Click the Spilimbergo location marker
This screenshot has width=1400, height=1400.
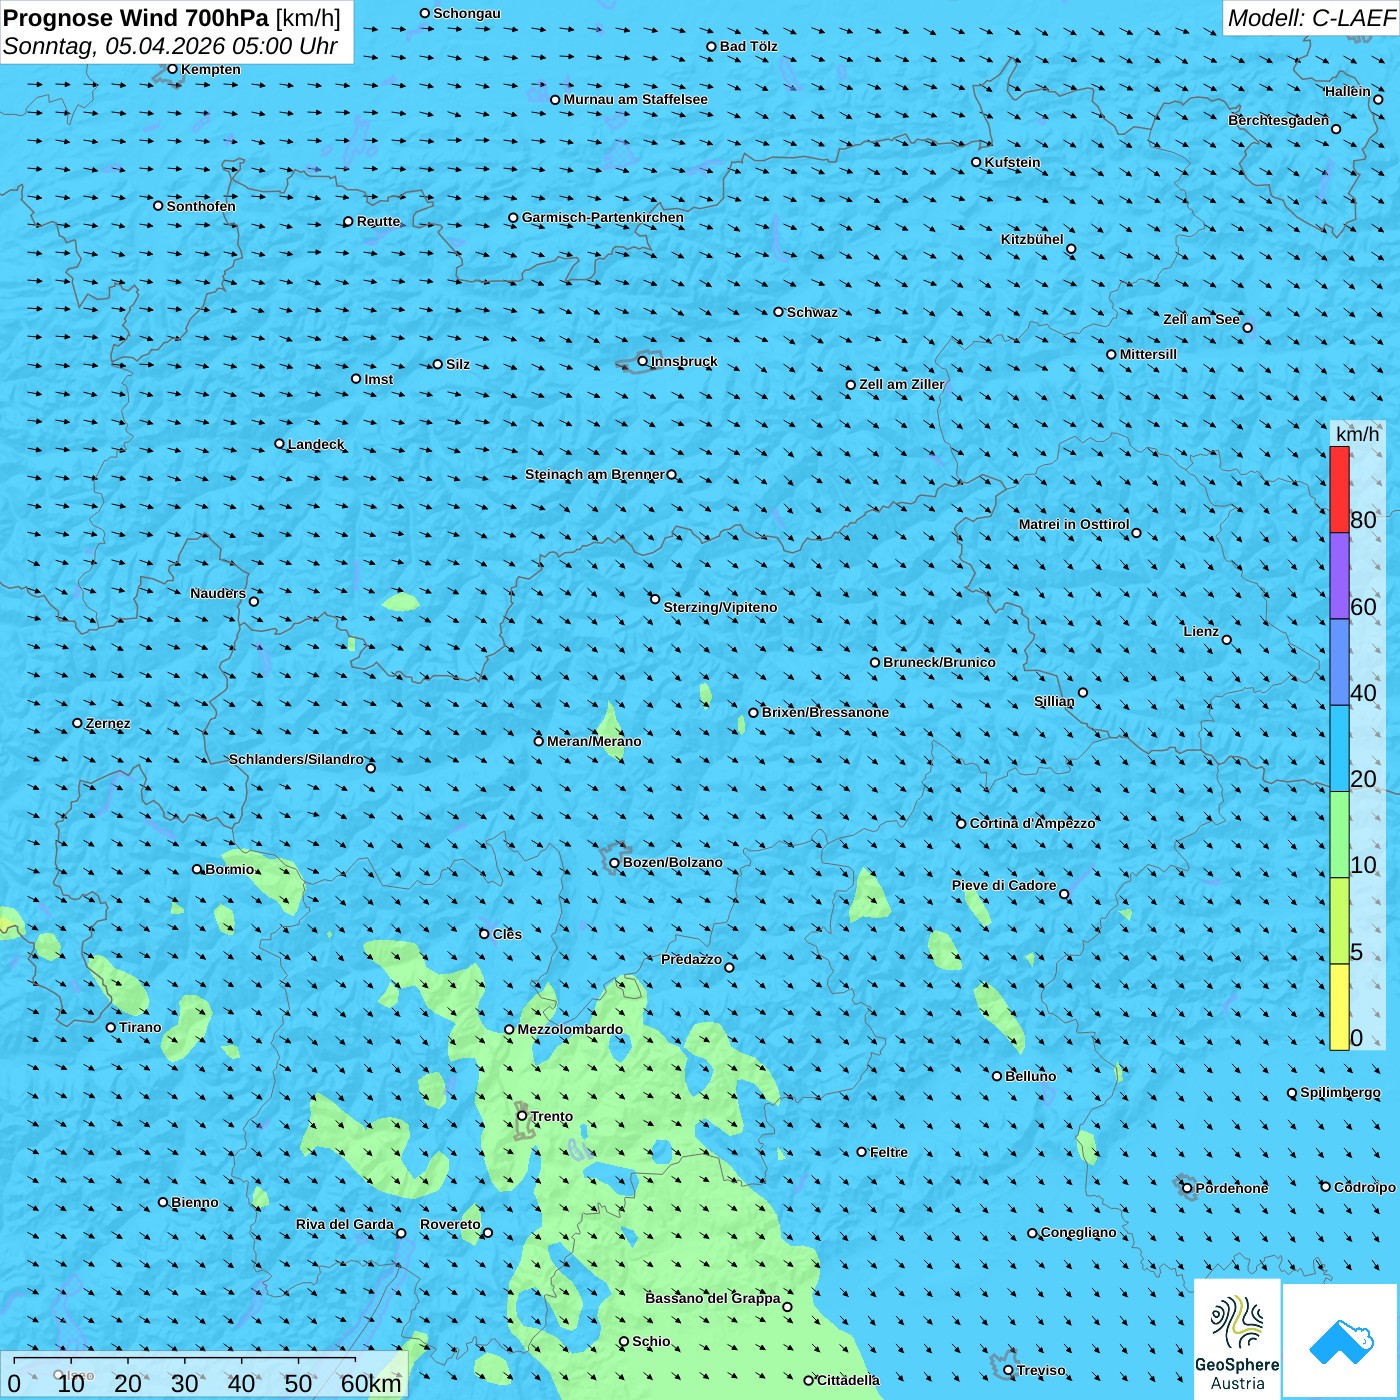[1292, 1093]
